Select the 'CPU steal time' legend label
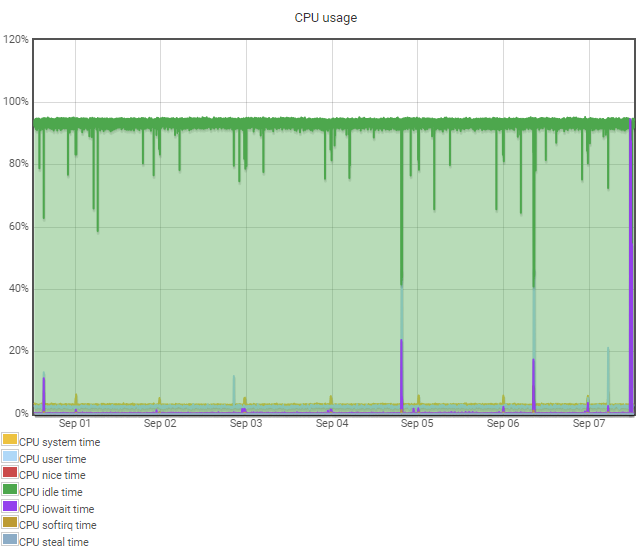 (x=54, y=542)
